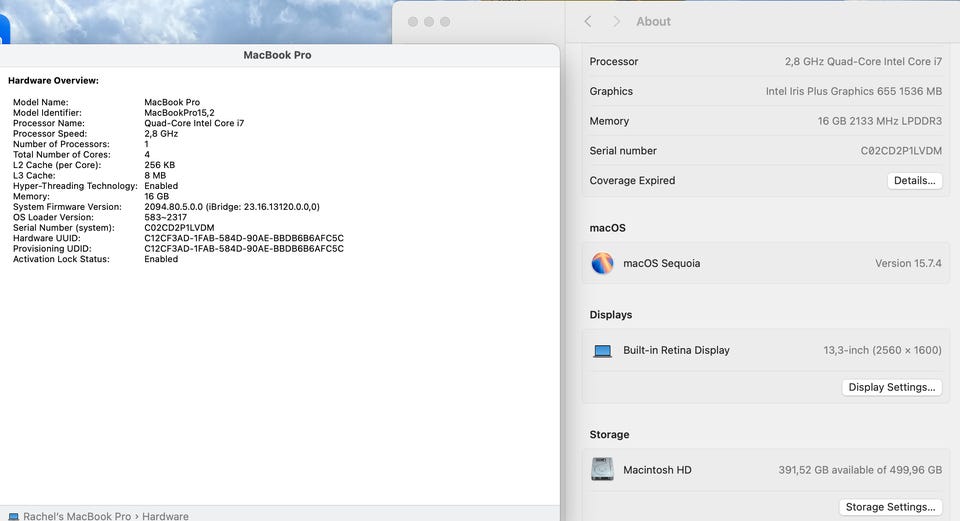Click the Hardware Overview heading
The width and height of the screenshot is (960, 521).
(53, 80)
